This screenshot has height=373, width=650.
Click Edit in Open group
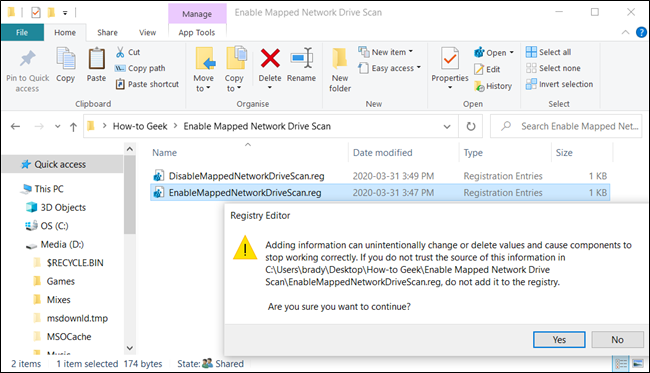487,69
